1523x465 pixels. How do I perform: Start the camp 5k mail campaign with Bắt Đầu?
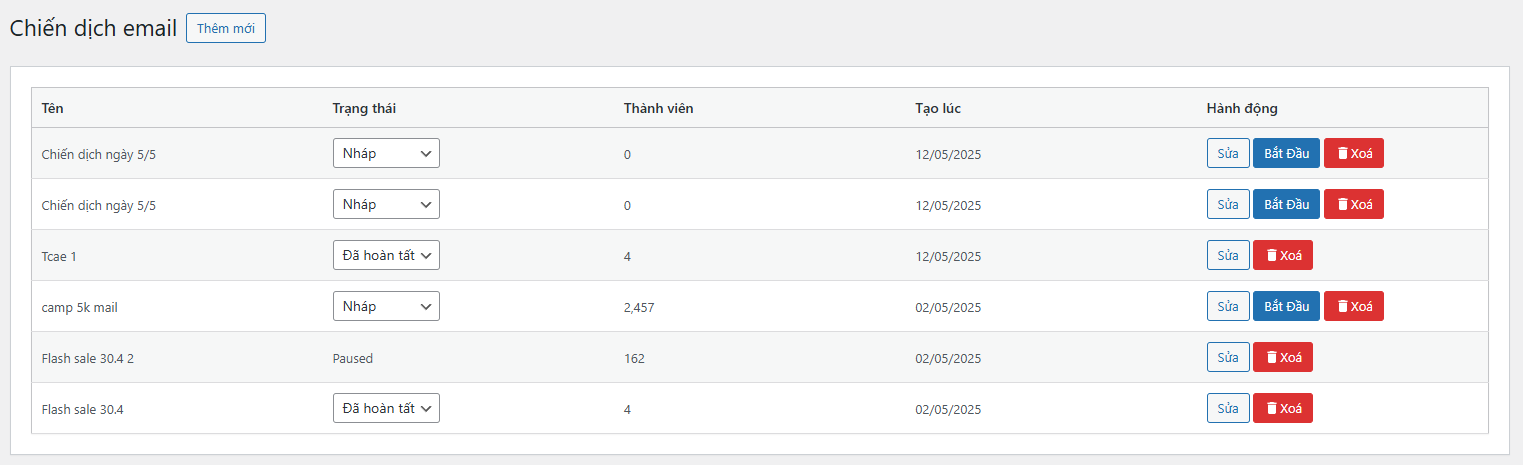click(1286, 306)
